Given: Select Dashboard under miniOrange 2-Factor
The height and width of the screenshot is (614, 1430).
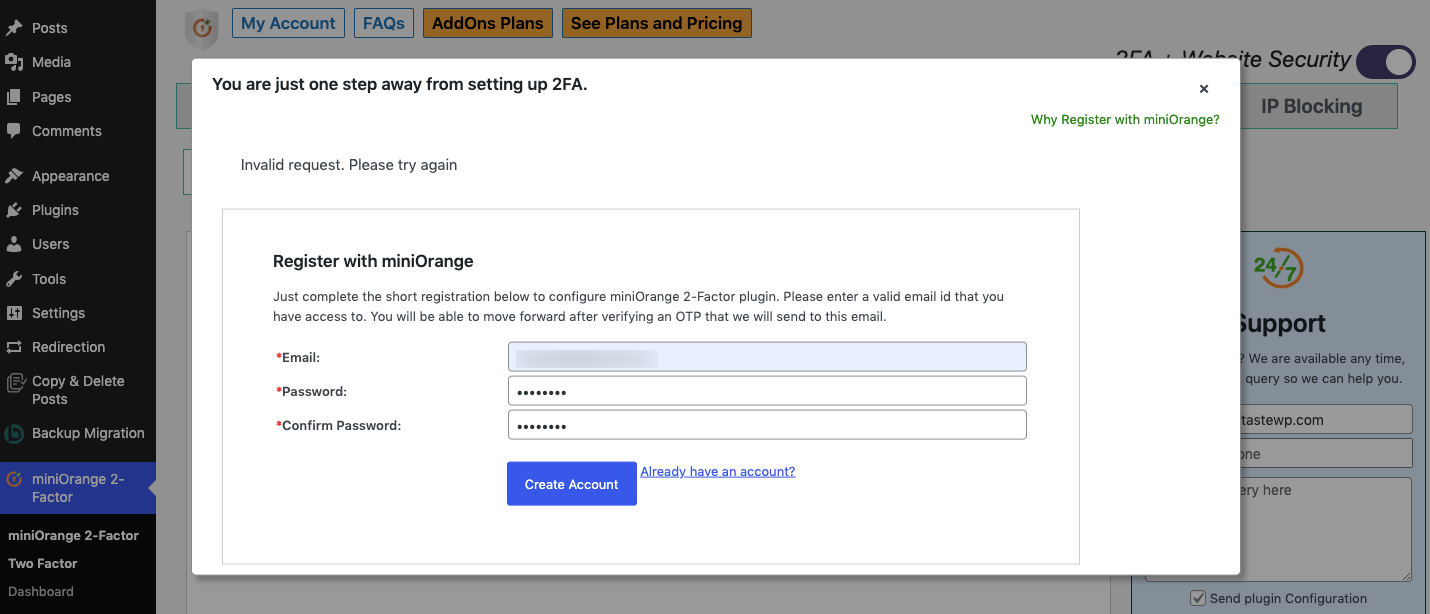Looking at the screenshot, I should pos(41,591).
